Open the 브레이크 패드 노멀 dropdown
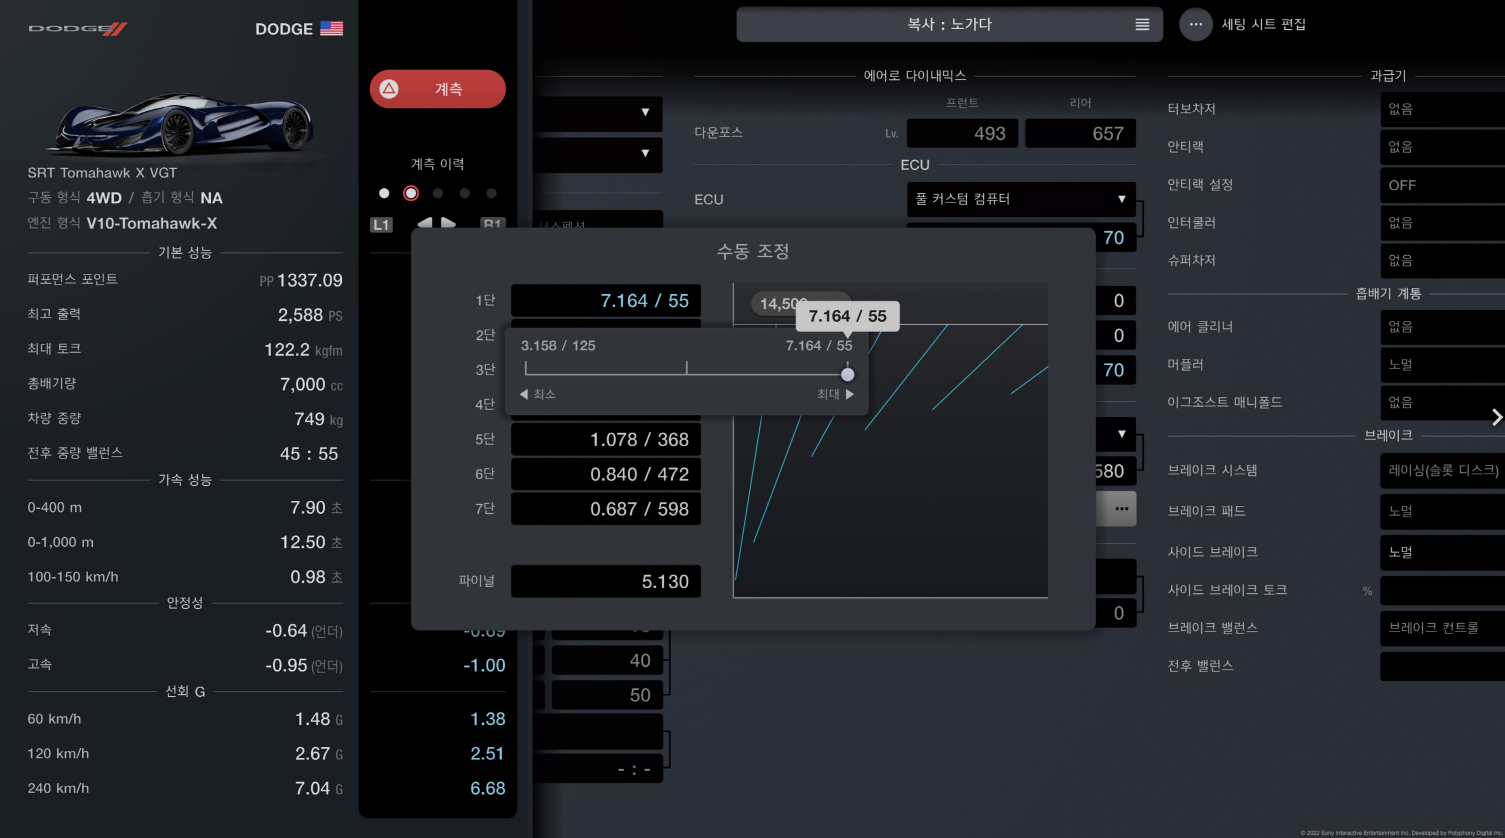Image resolution: width=1505 pixels, height=838 pixels. click(1442, 511)
